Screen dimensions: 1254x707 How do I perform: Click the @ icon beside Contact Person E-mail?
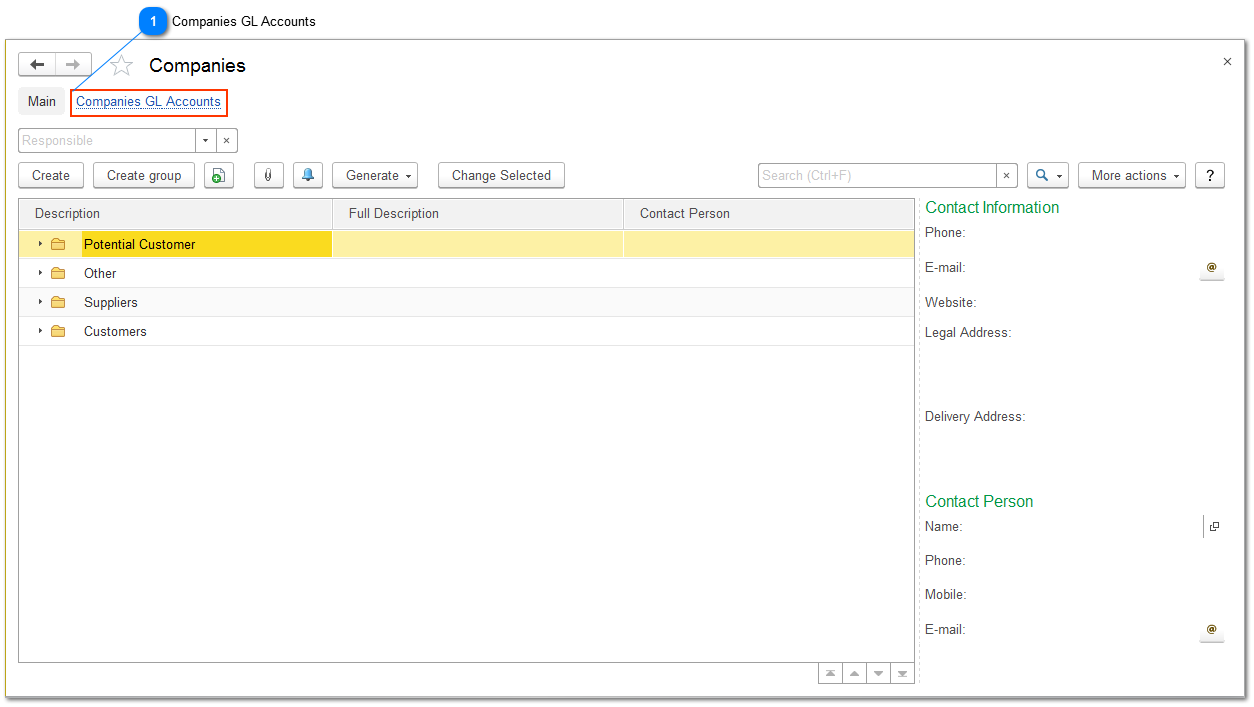[1211, 631]
